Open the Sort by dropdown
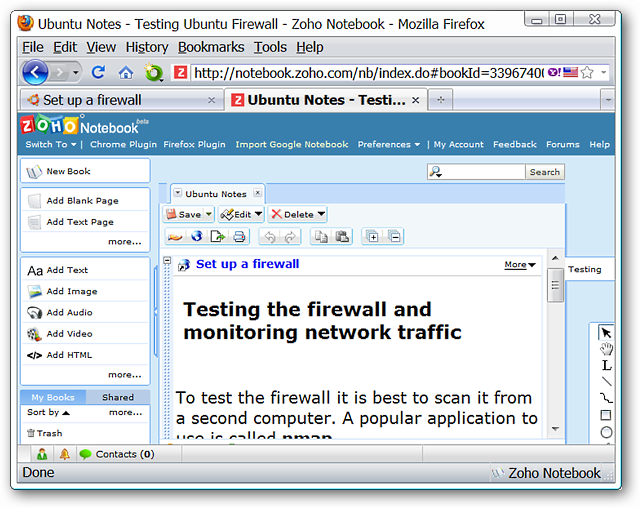640x508 pixels. (48, 413)
